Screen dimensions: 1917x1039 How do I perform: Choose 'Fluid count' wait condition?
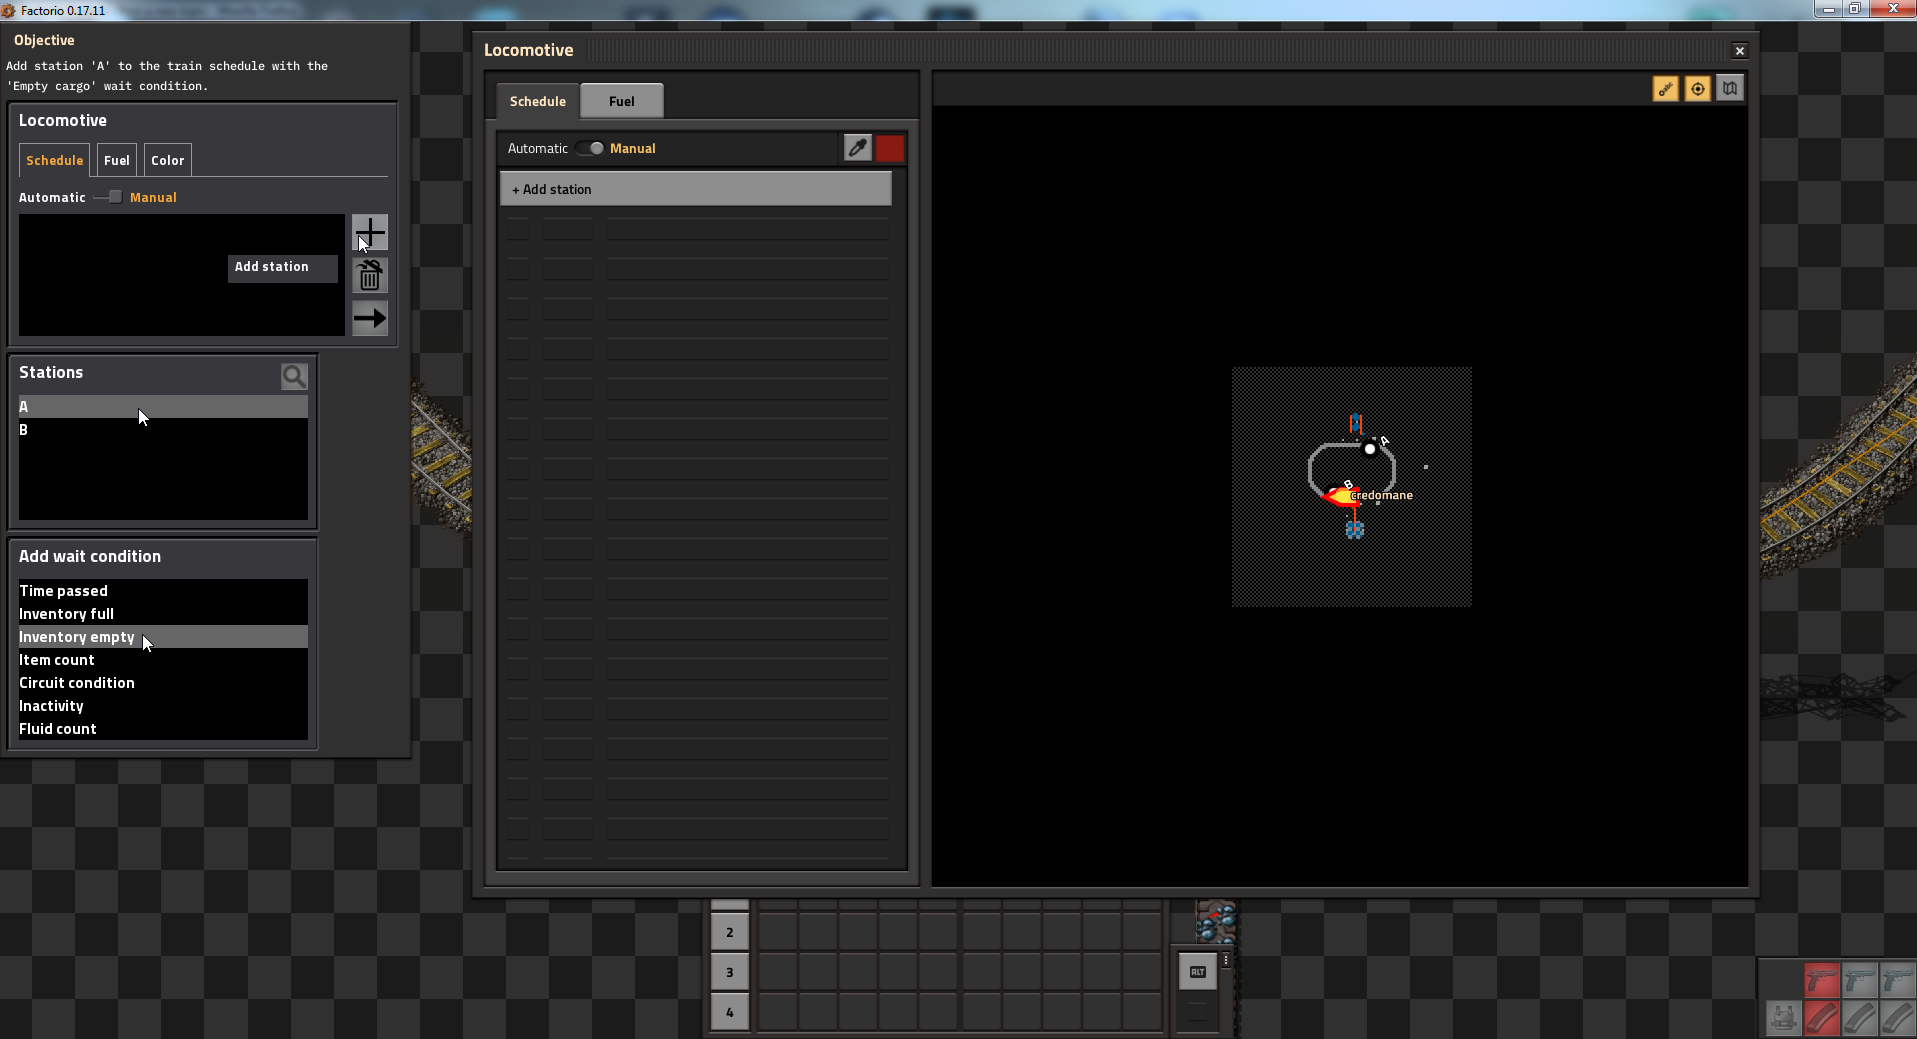[163, 729]
